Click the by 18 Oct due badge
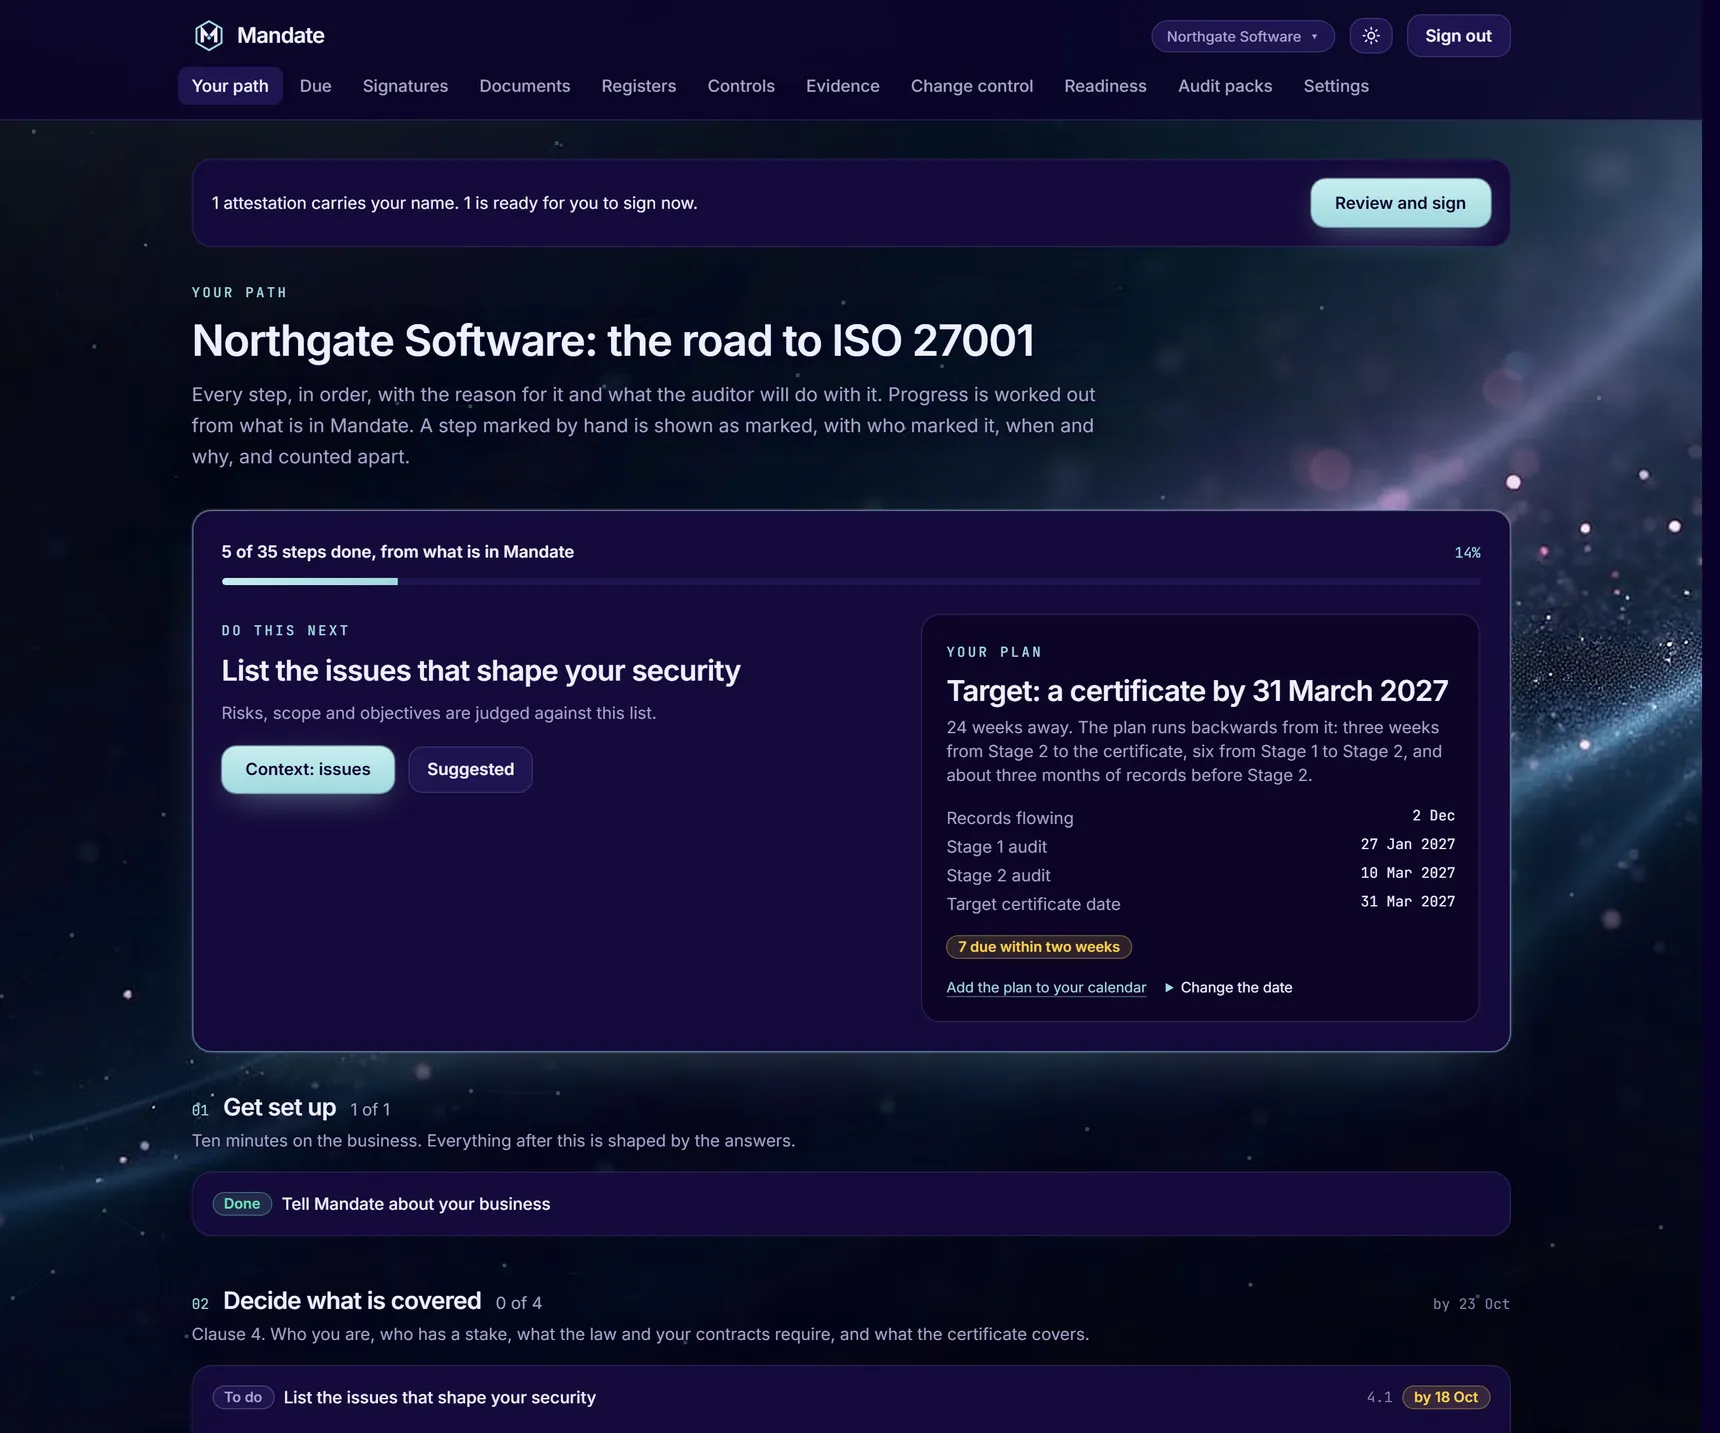Image resolution: width=1720 pixels, height=1433 pixels. 1446,1397
